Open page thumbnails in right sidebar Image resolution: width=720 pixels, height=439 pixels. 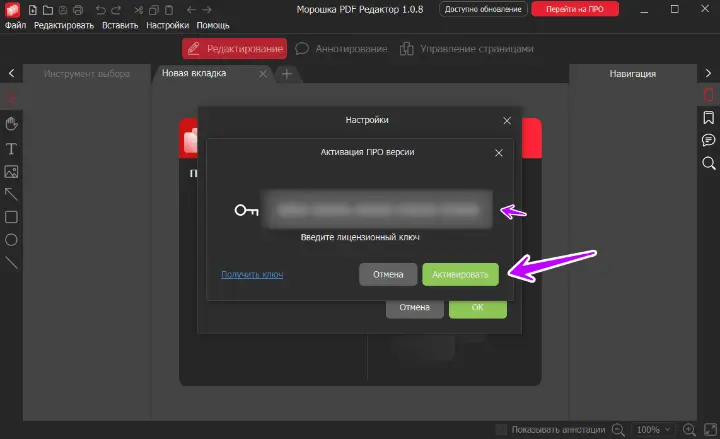[x=709, y=95]
